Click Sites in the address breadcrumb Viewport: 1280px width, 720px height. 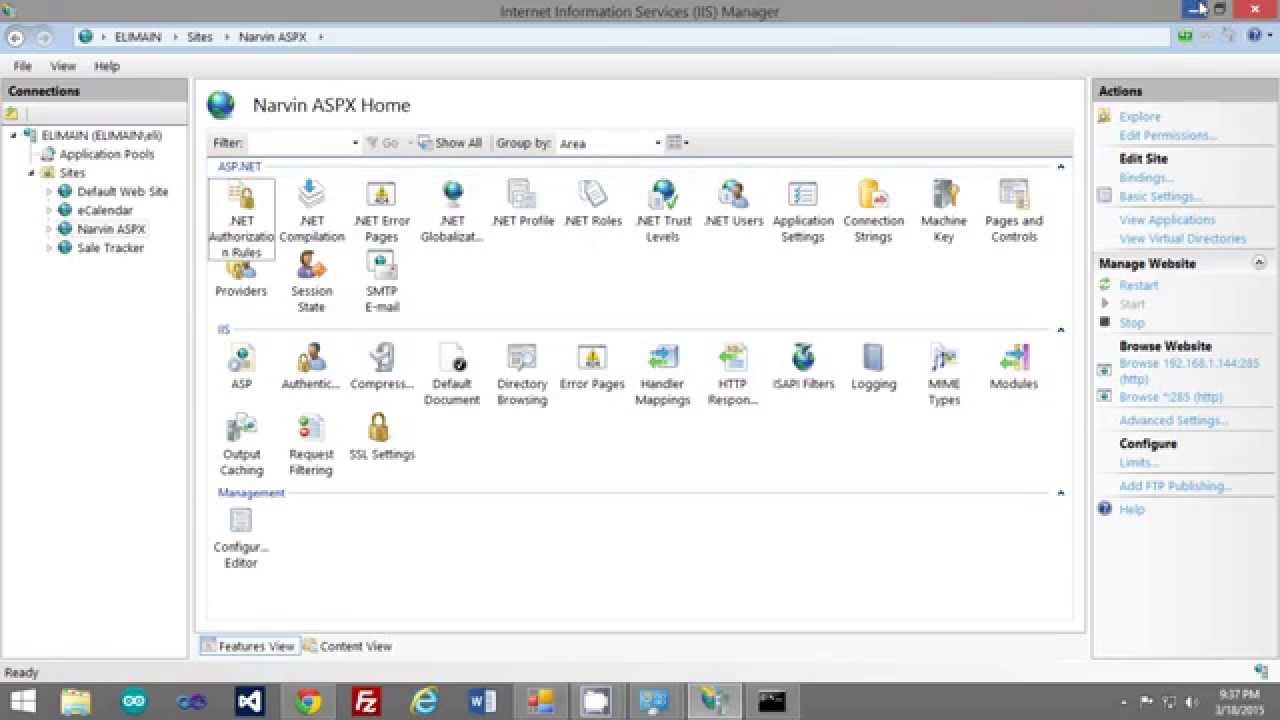tap(200, 36)
